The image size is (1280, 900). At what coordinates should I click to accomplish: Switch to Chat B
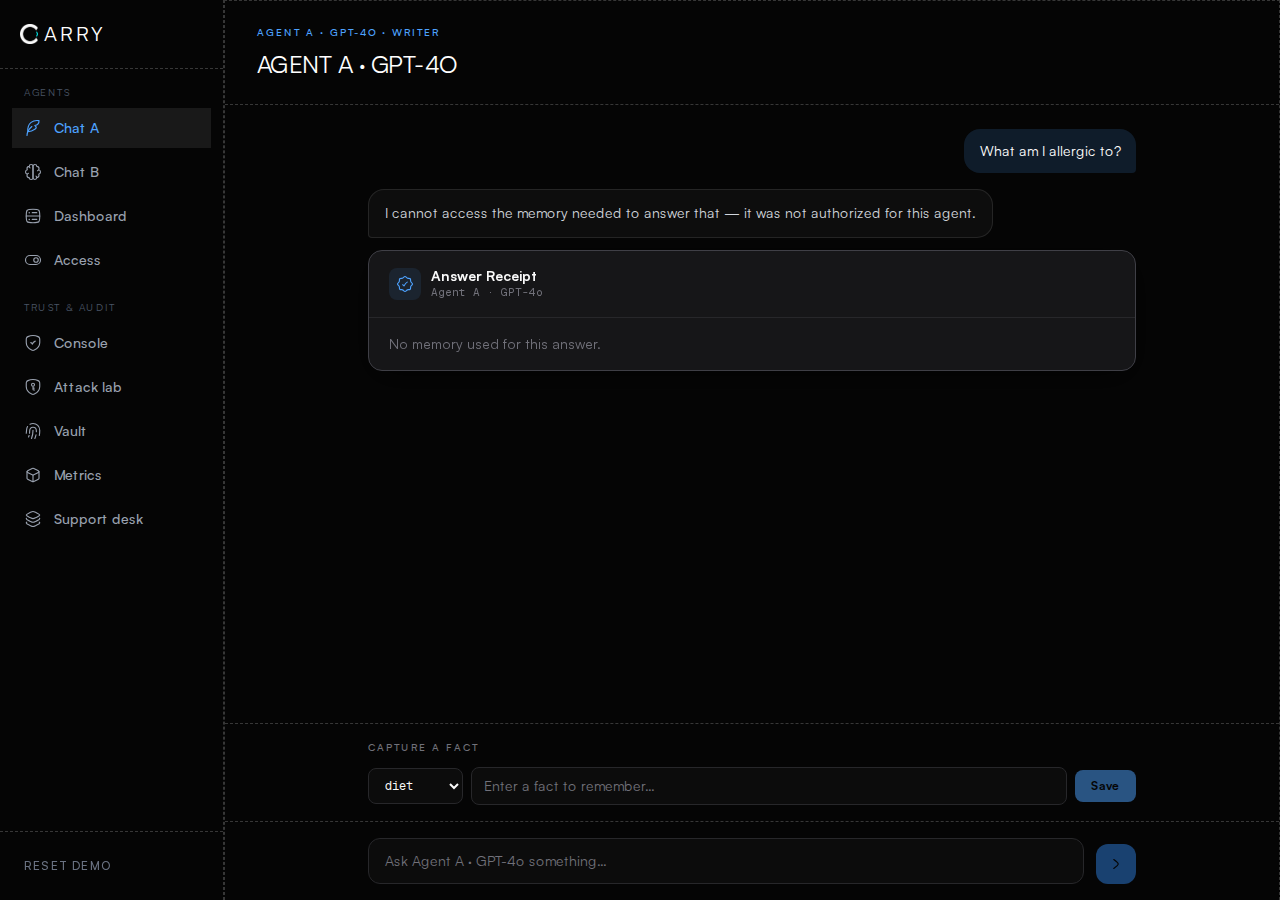(x=111, y=172)
